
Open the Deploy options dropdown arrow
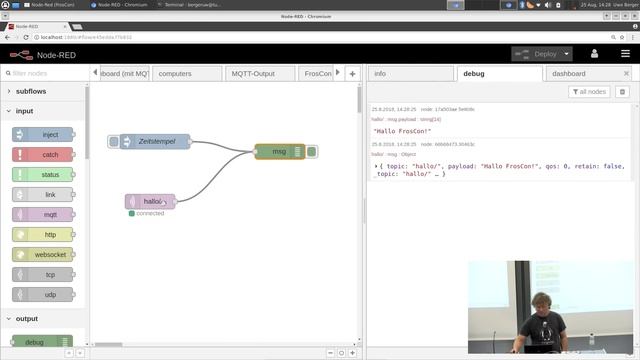[x=567, y=54]
